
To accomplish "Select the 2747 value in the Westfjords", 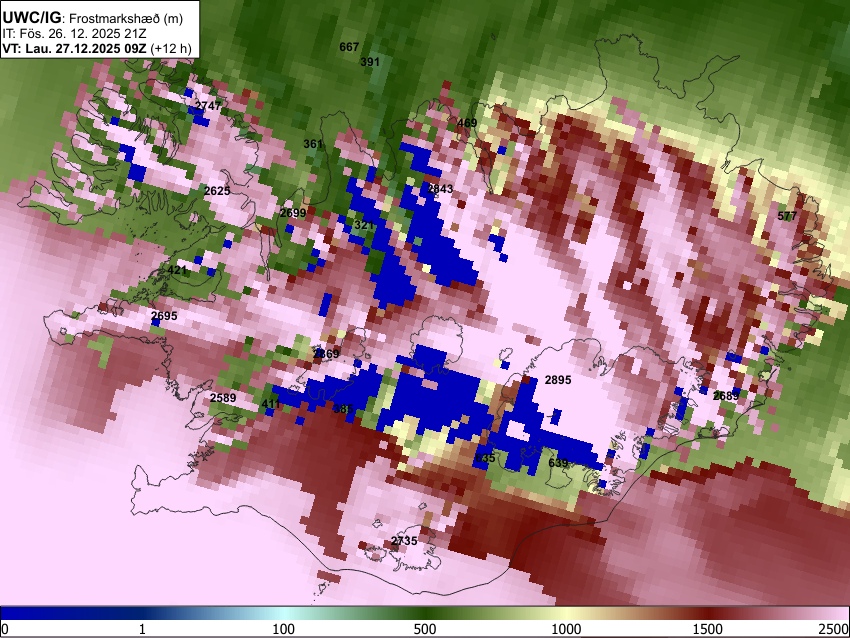I will click(x=208, y=106).
